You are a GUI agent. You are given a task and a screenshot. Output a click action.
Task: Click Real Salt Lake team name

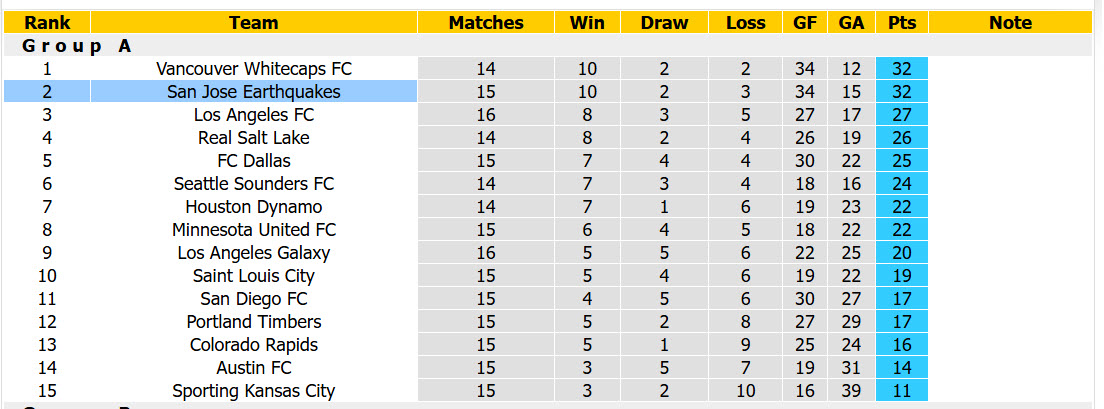click(x=253, y=138)
